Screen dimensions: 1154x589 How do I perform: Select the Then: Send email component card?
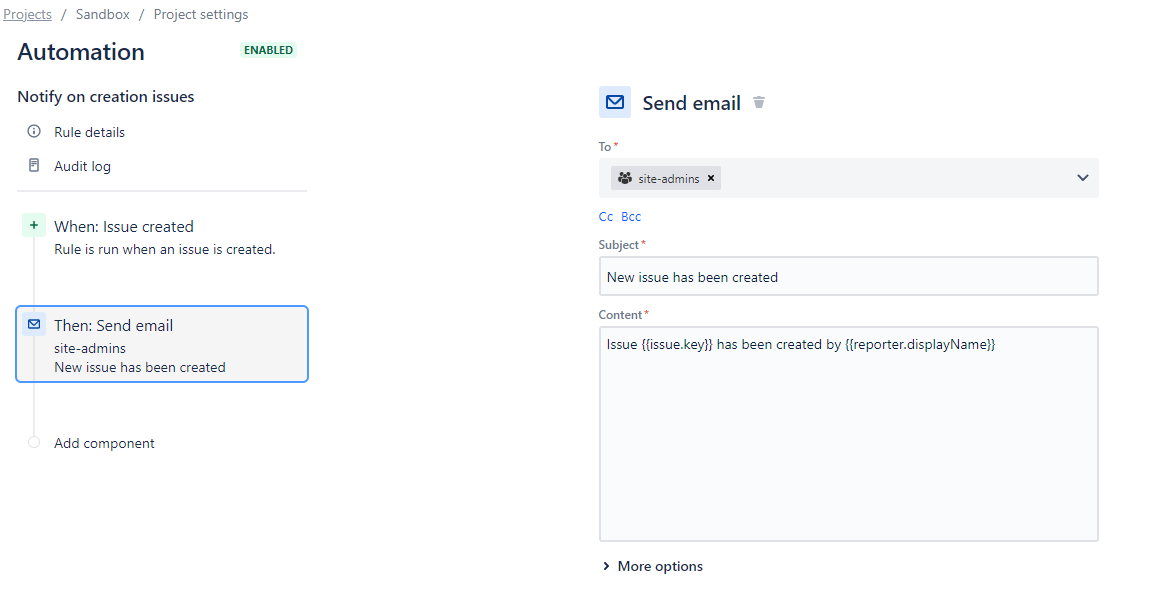pyautogui.click(x=161, y=344)
